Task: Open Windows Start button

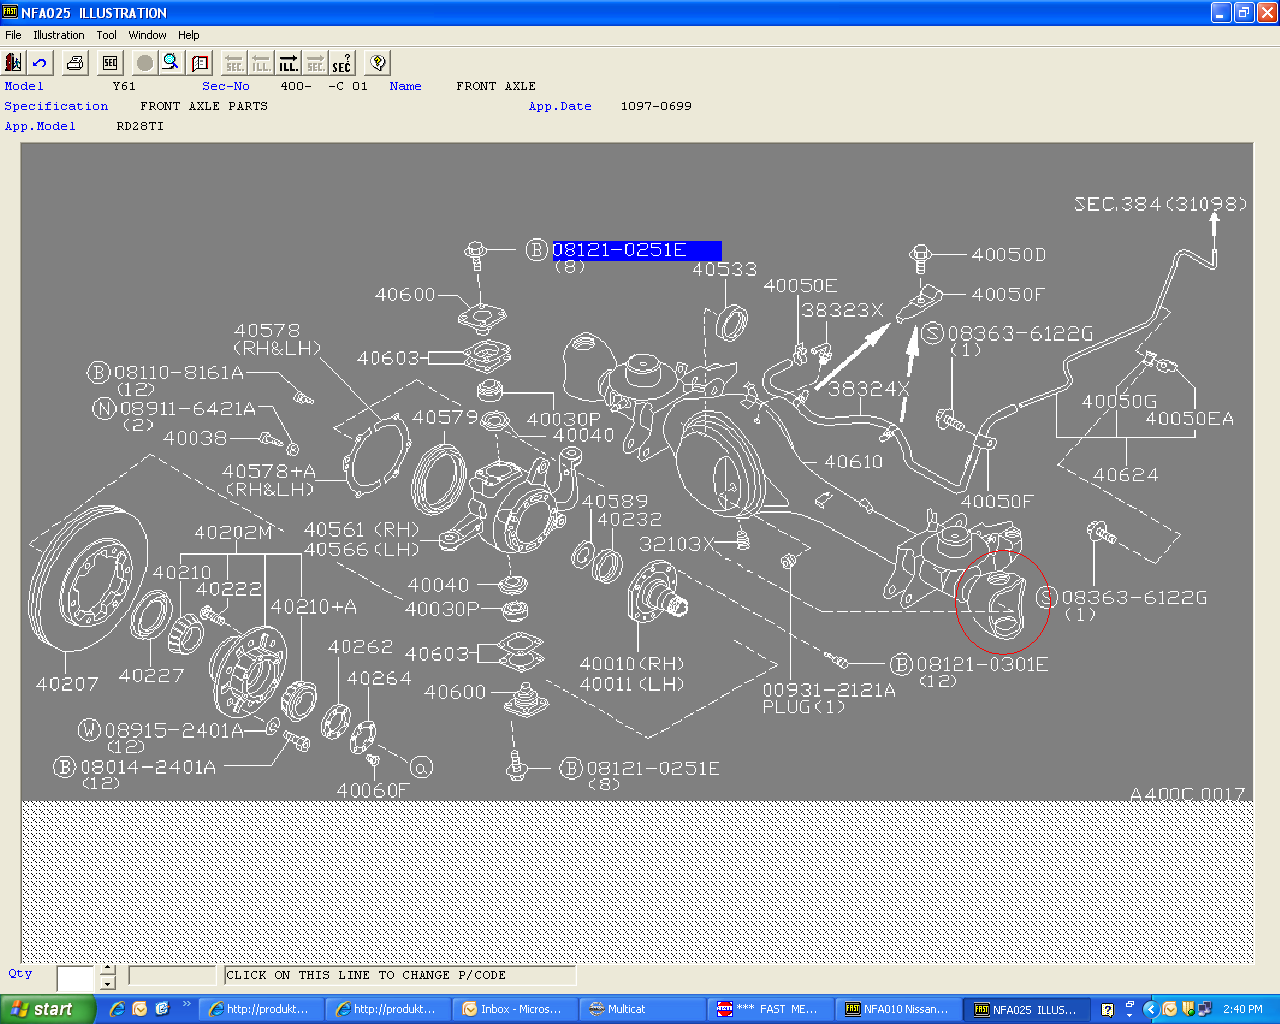Action: tap(47, 1009)
